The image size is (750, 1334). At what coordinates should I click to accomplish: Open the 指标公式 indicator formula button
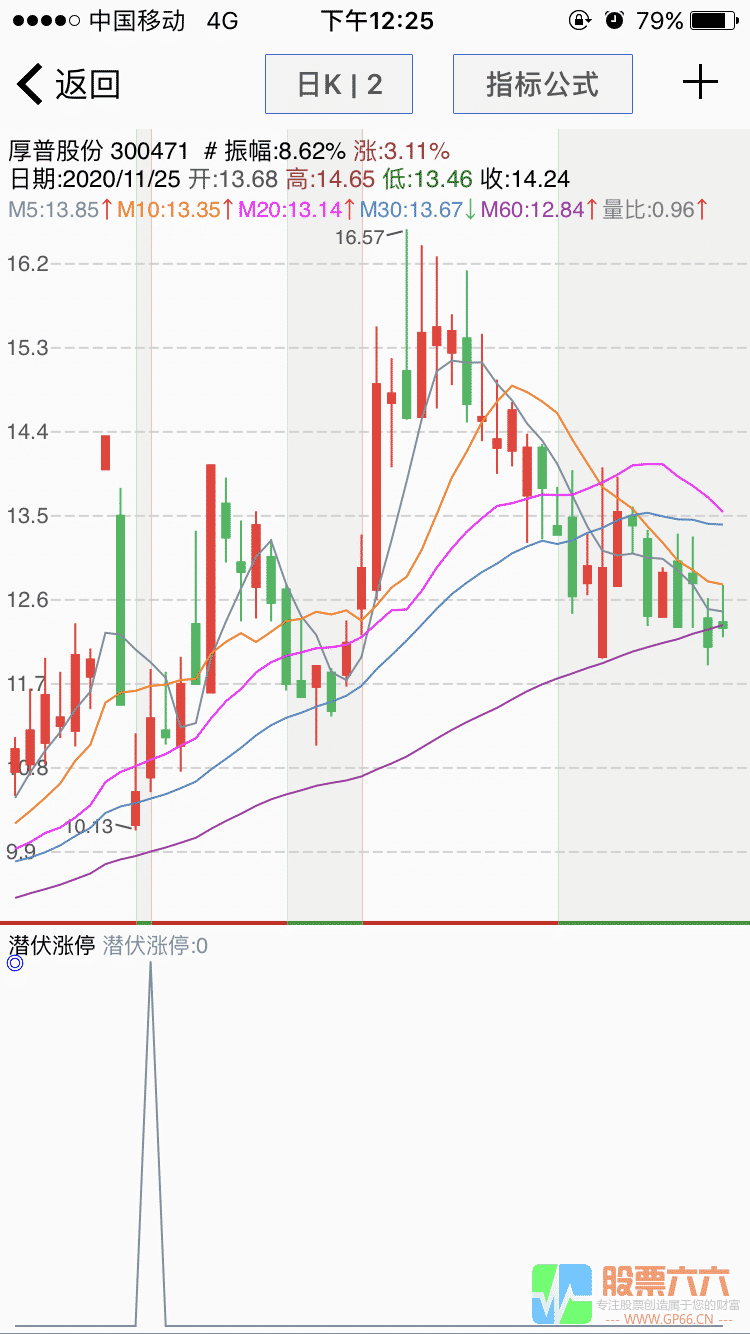click(x=543, y=84)
